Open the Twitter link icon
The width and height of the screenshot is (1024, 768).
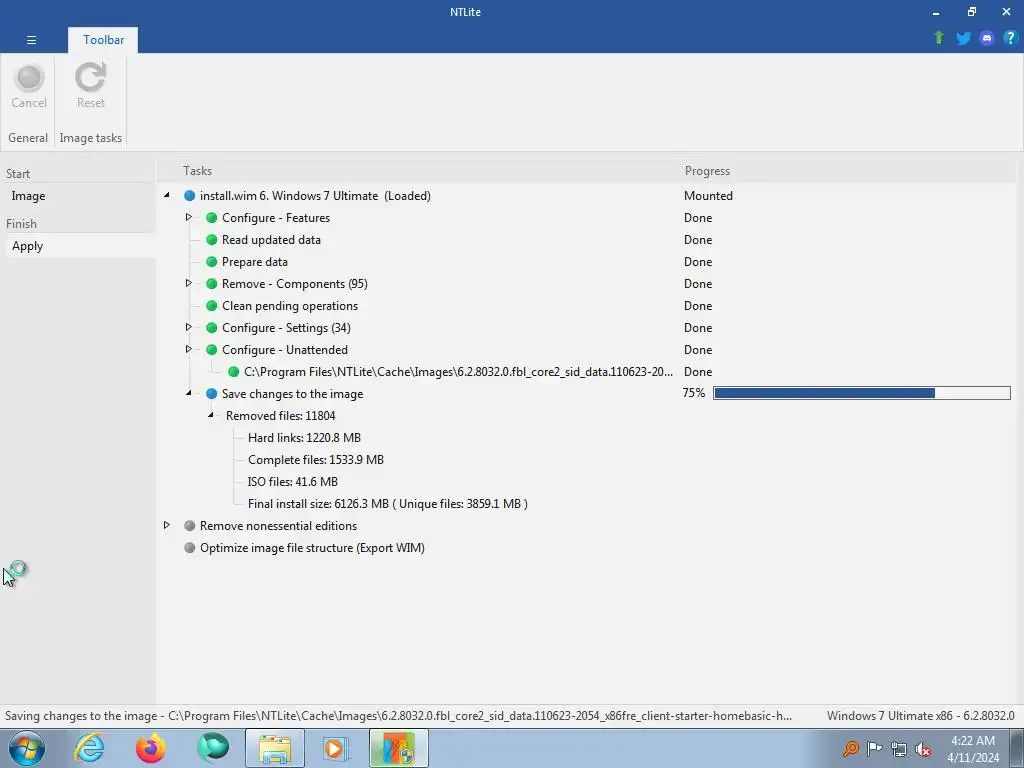click(963, 38)
